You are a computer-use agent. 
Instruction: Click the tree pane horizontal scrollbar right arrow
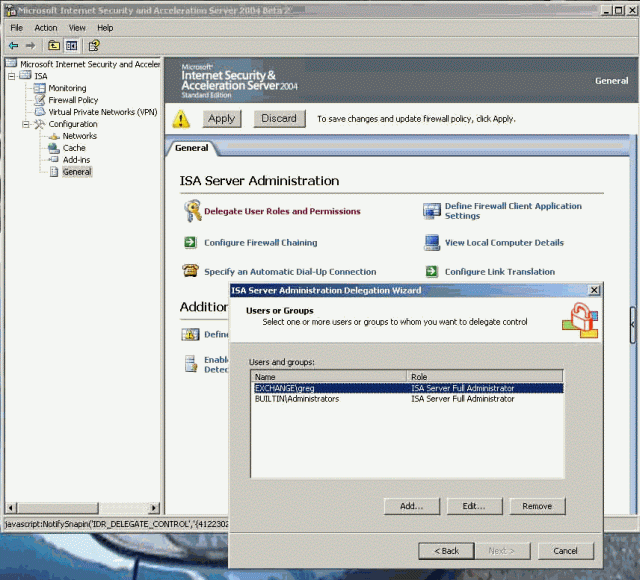click(154, 508)
